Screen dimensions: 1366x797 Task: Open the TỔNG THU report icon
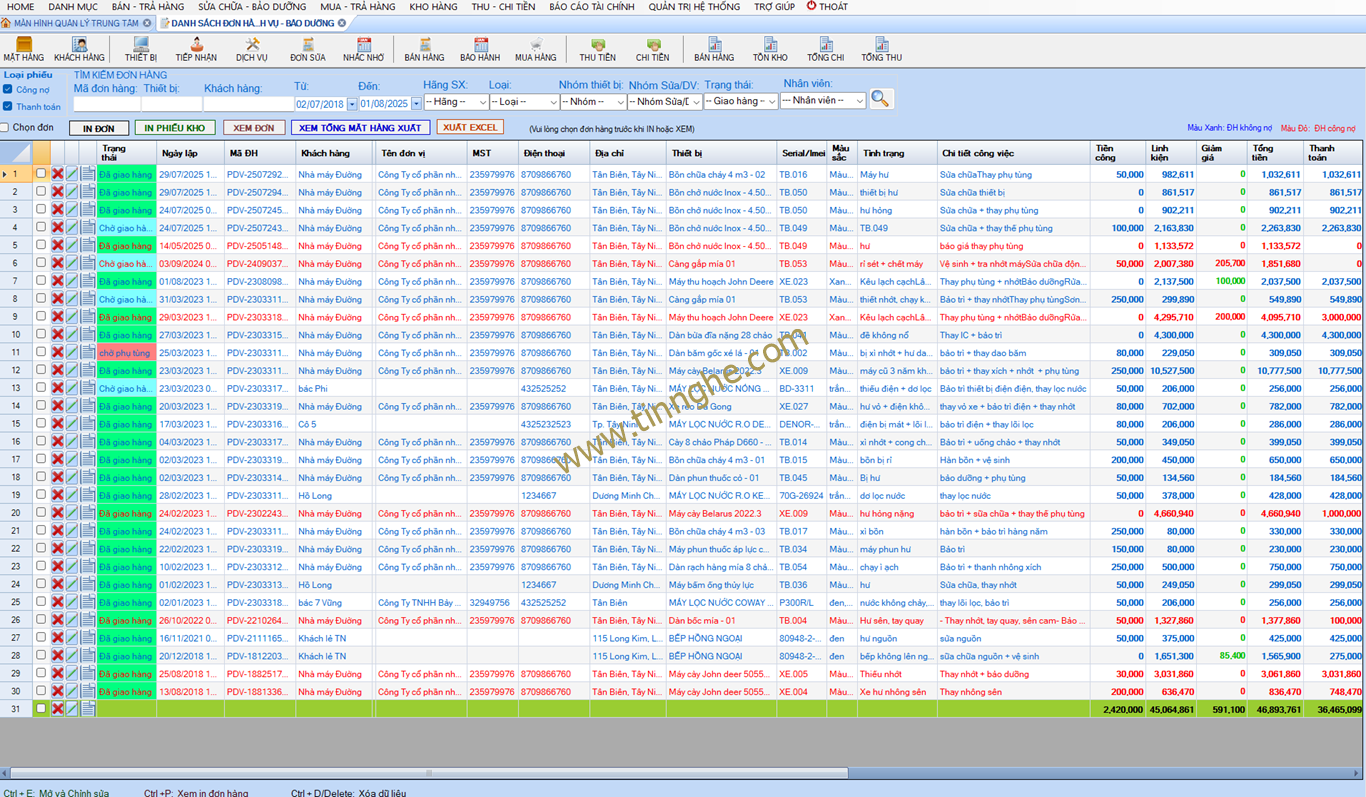coord(881,49)
